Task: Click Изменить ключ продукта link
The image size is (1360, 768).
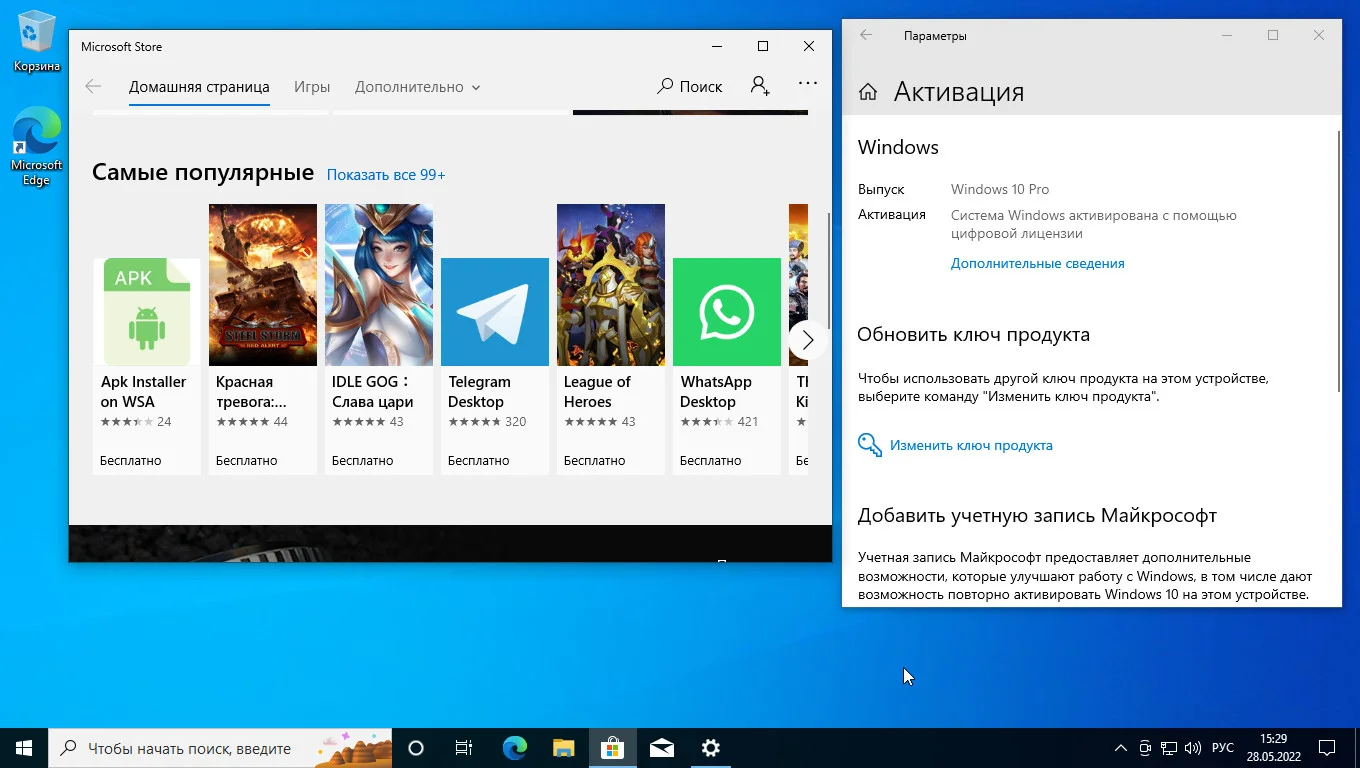Action: click(970, 446)
